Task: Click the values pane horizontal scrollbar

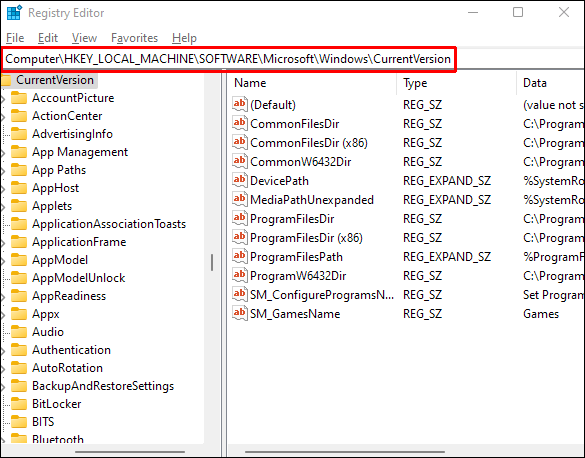Action: point(345,452)
